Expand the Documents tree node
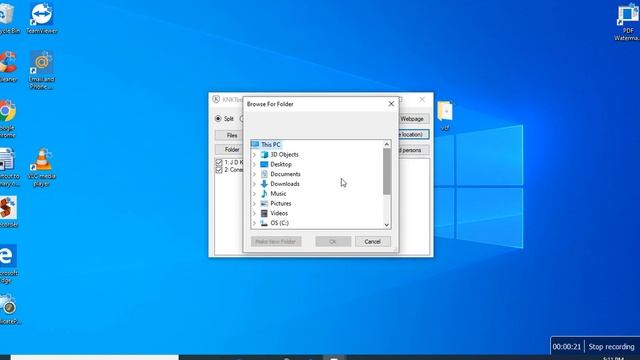The height and width of the screenshot is (360, 640). (x=255, y=174)
